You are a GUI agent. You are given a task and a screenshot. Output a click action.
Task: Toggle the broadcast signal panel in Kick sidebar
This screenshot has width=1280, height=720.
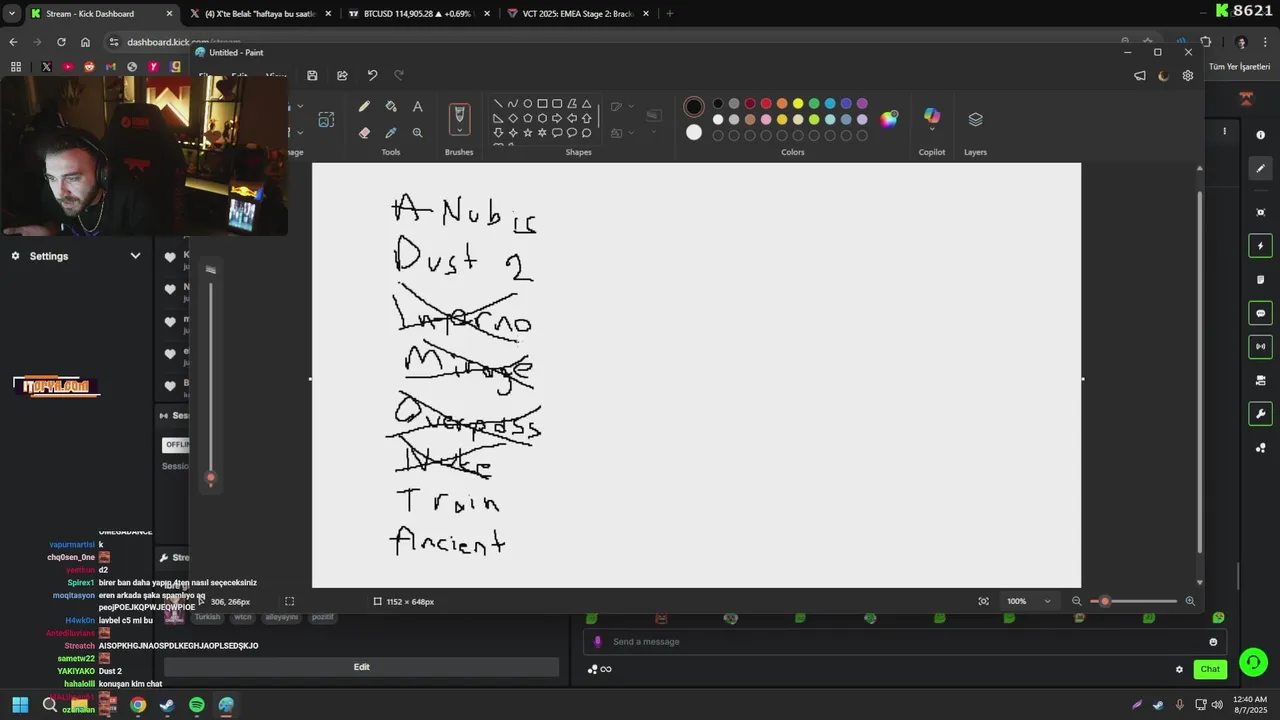(x=1260, y=347)
